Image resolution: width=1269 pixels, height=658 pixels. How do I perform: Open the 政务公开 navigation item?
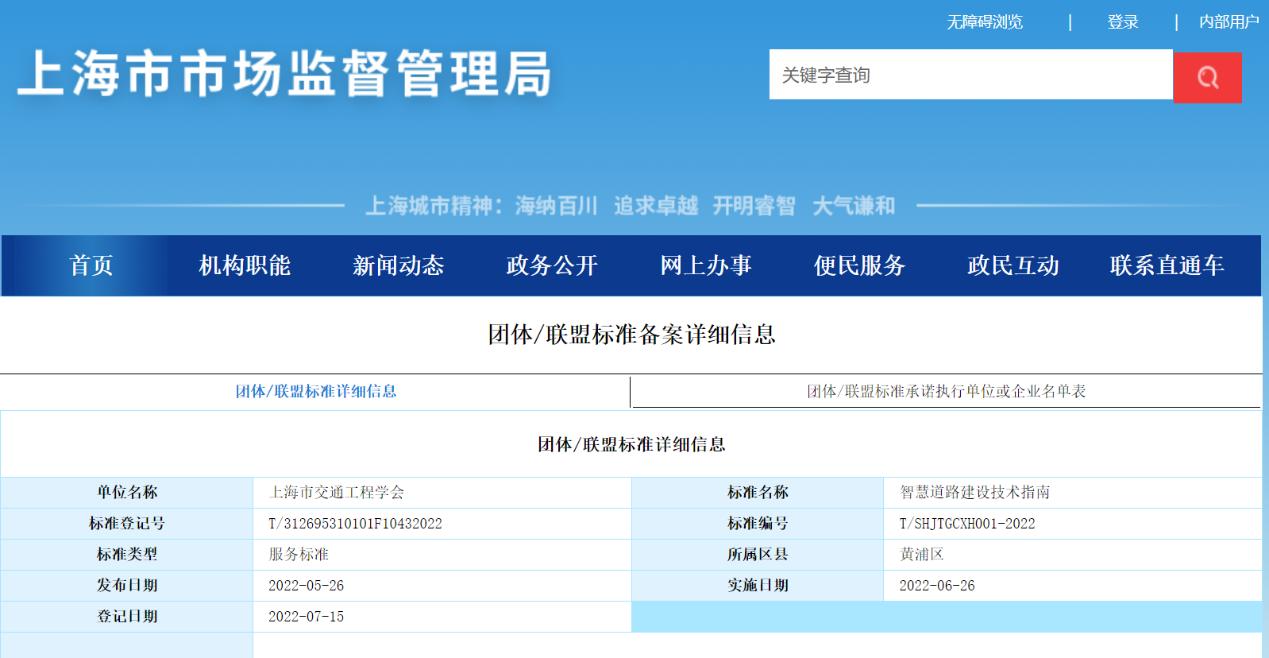[x=552, y=265]
